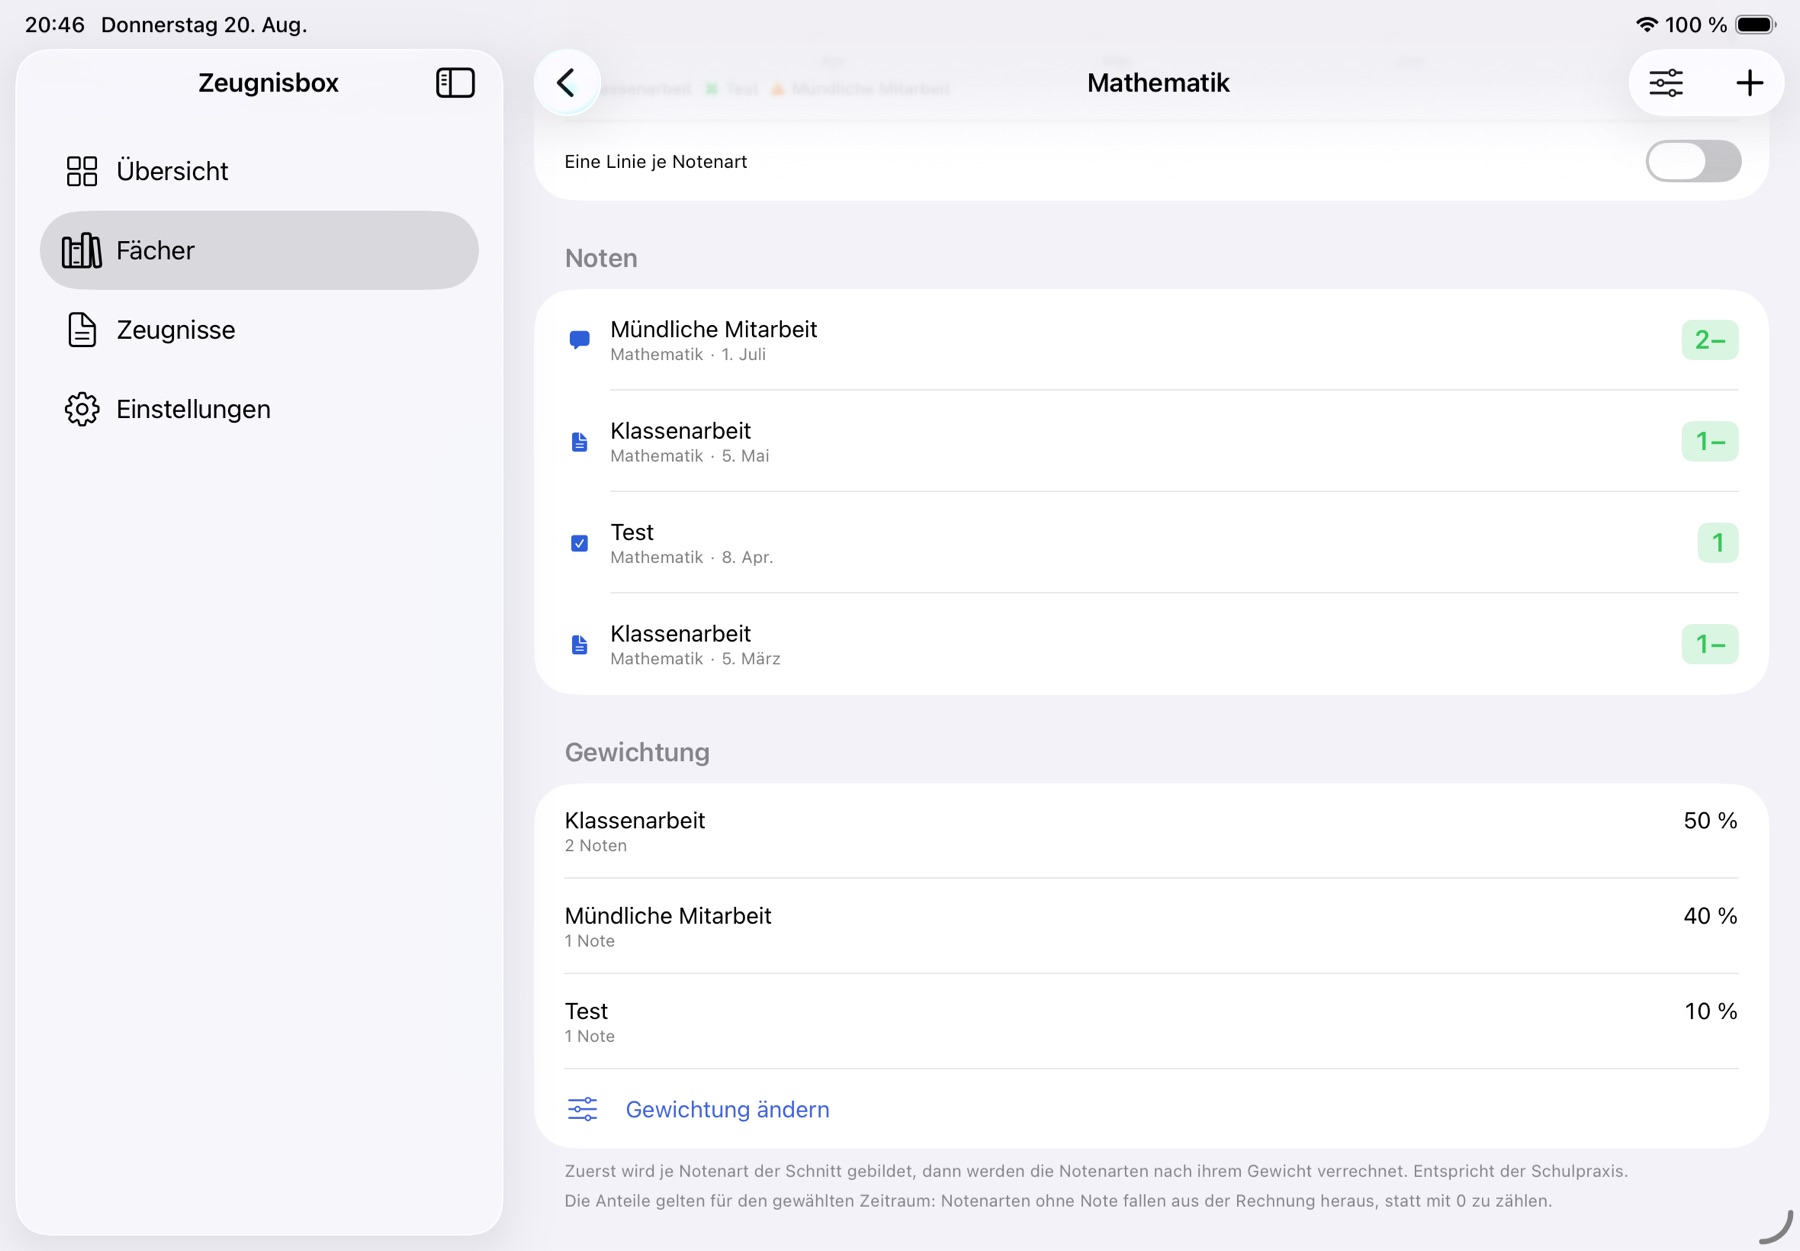Click the 10 % weighting value

click(1711, 1011)
